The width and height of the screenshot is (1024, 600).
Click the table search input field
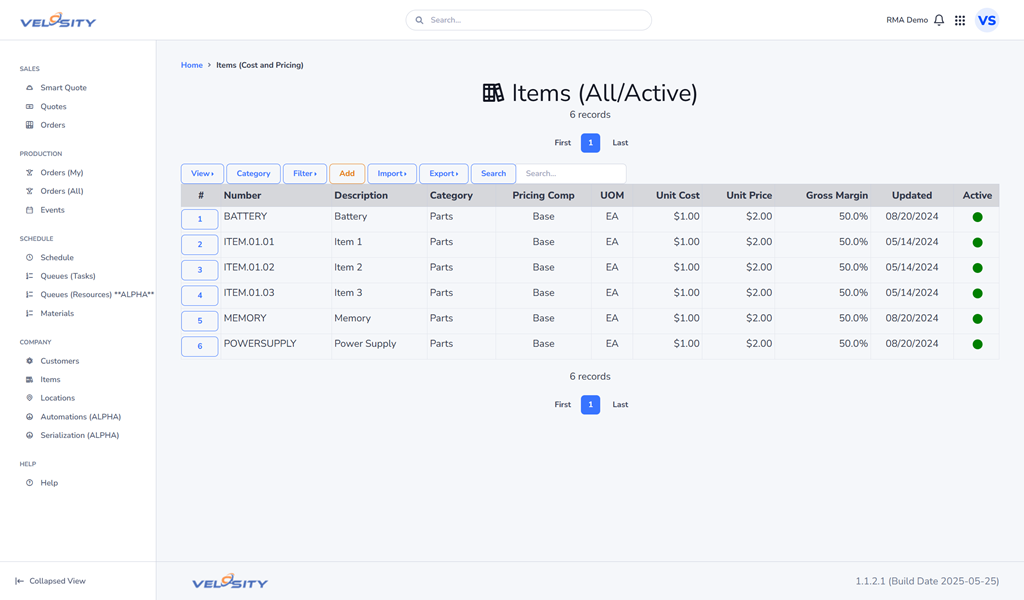[x=571, y=174]
